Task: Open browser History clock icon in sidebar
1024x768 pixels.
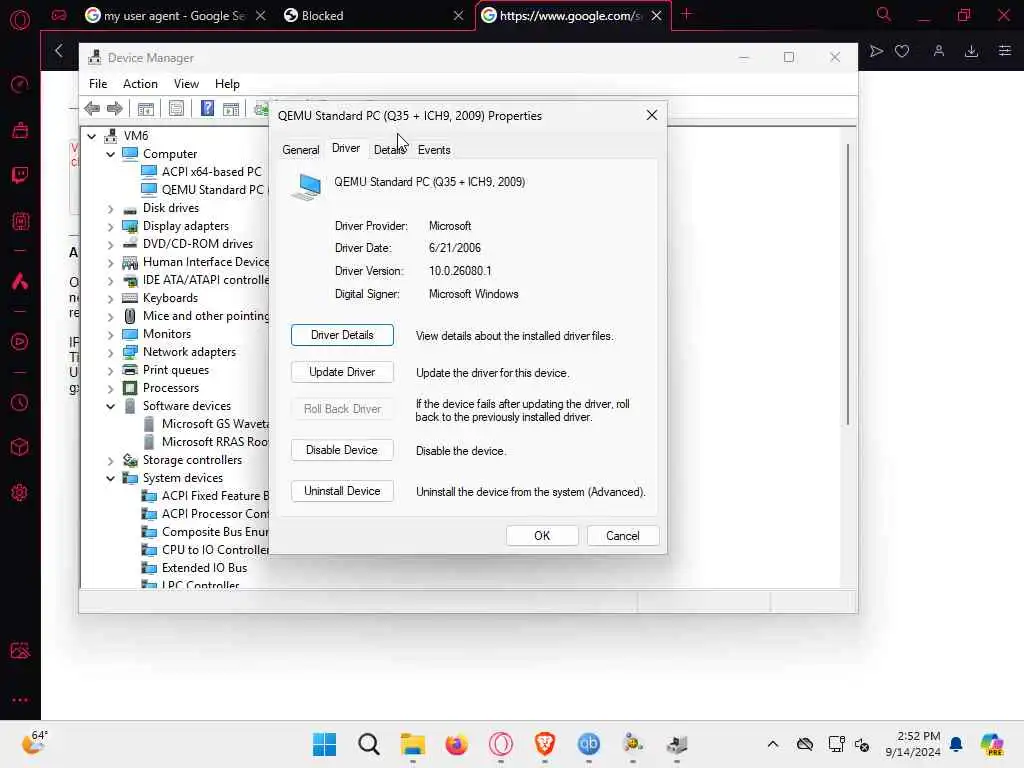Action: 20,402
